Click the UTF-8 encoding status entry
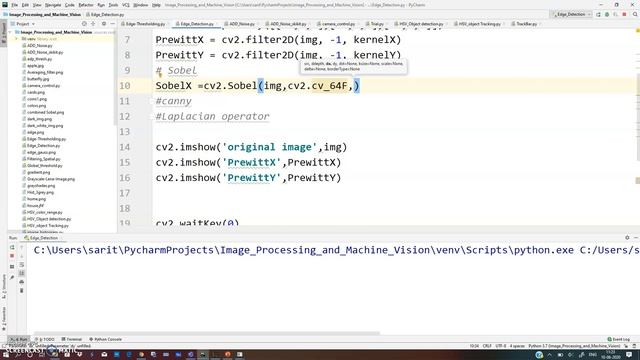640x360 pixels. (501, 346)
